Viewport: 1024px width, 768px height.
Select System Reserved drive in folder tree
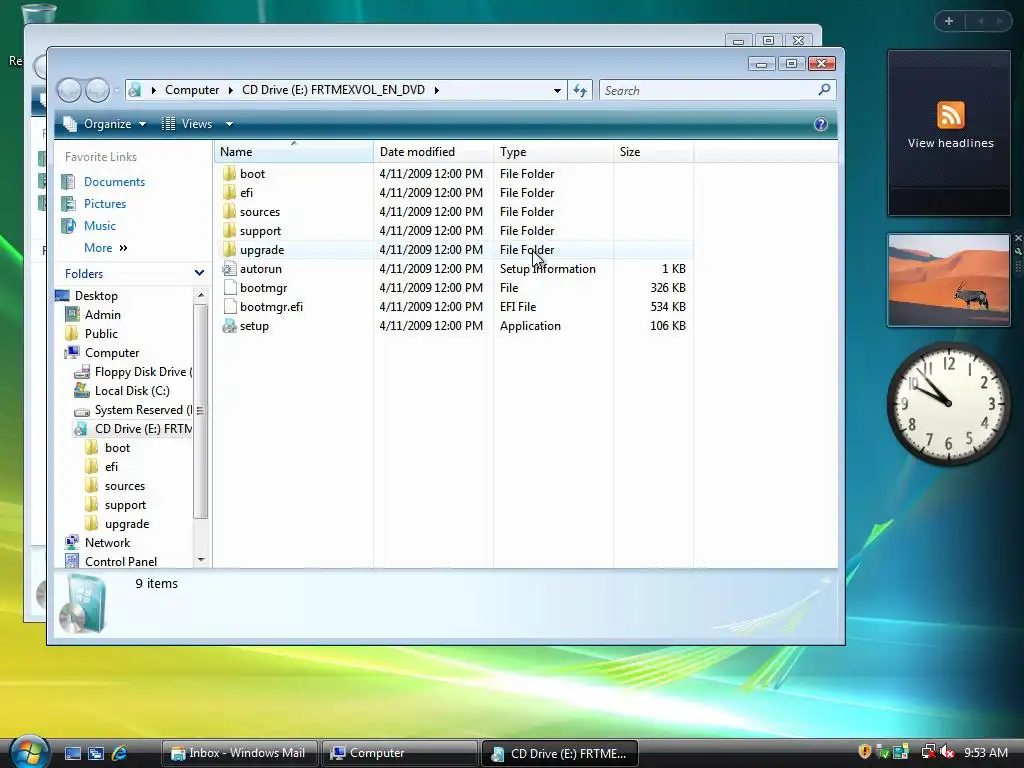click(142, 409)
